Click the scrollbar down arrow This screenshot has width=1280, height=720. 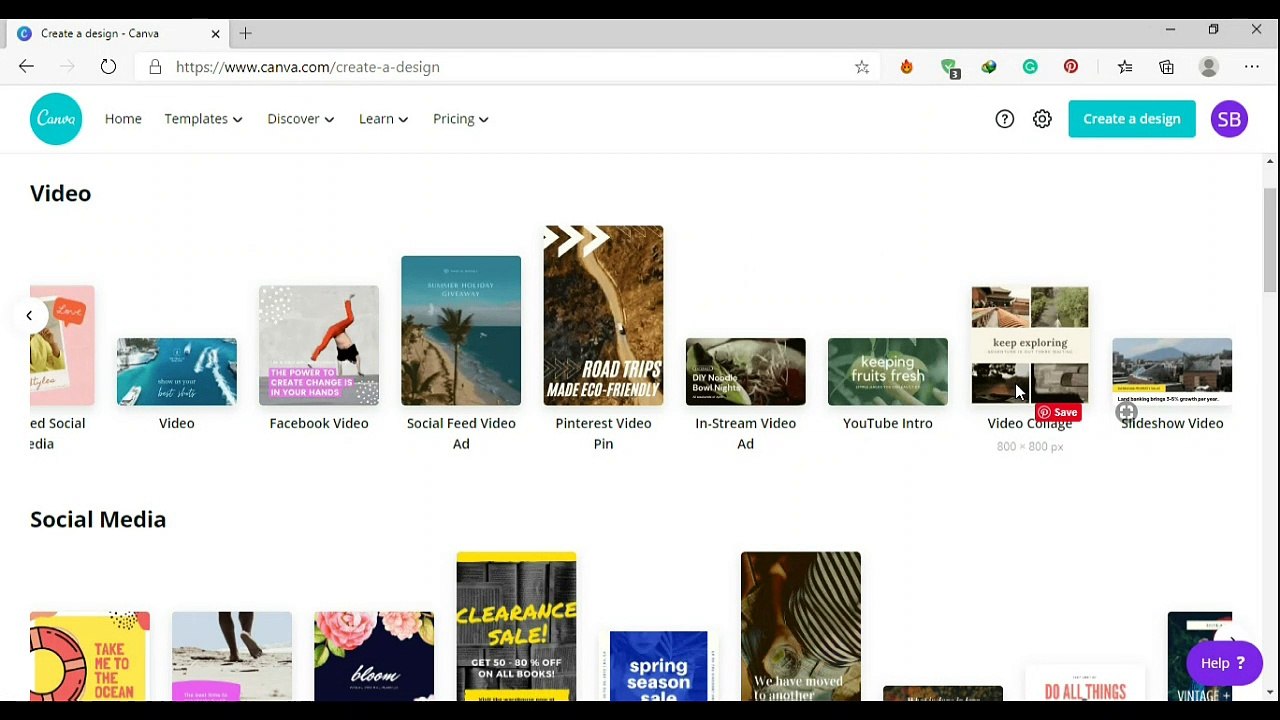point(1270,692)
